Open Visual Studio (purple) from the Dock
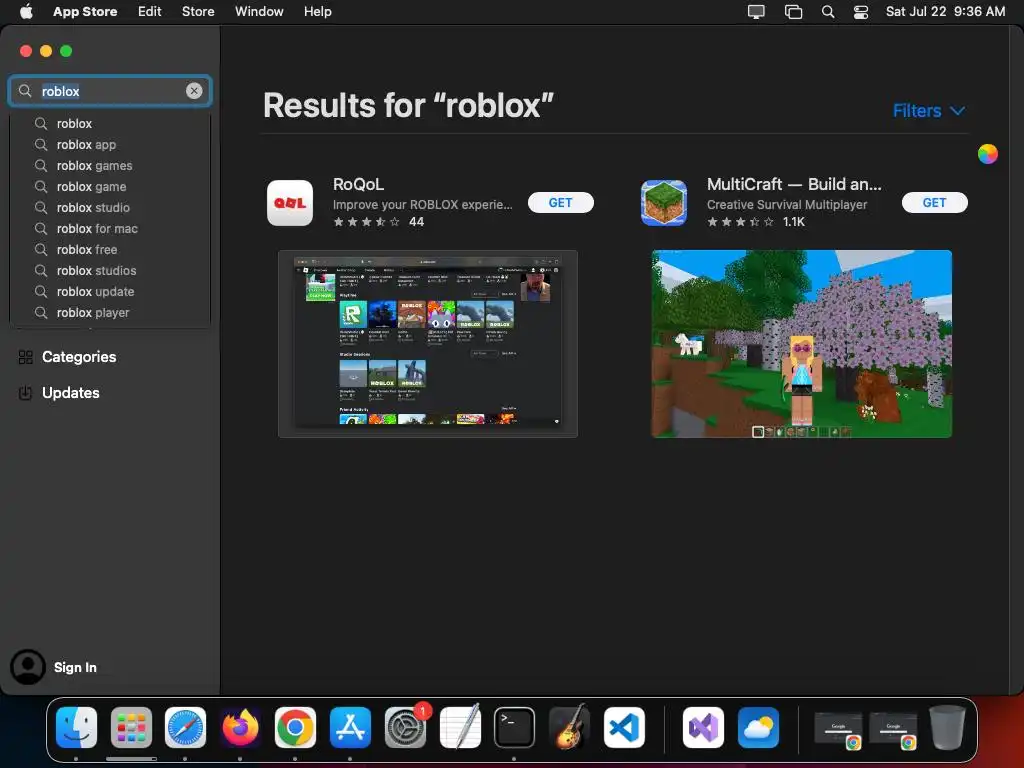Viewport: 1024px width, 768px height. tap(703, 727)
